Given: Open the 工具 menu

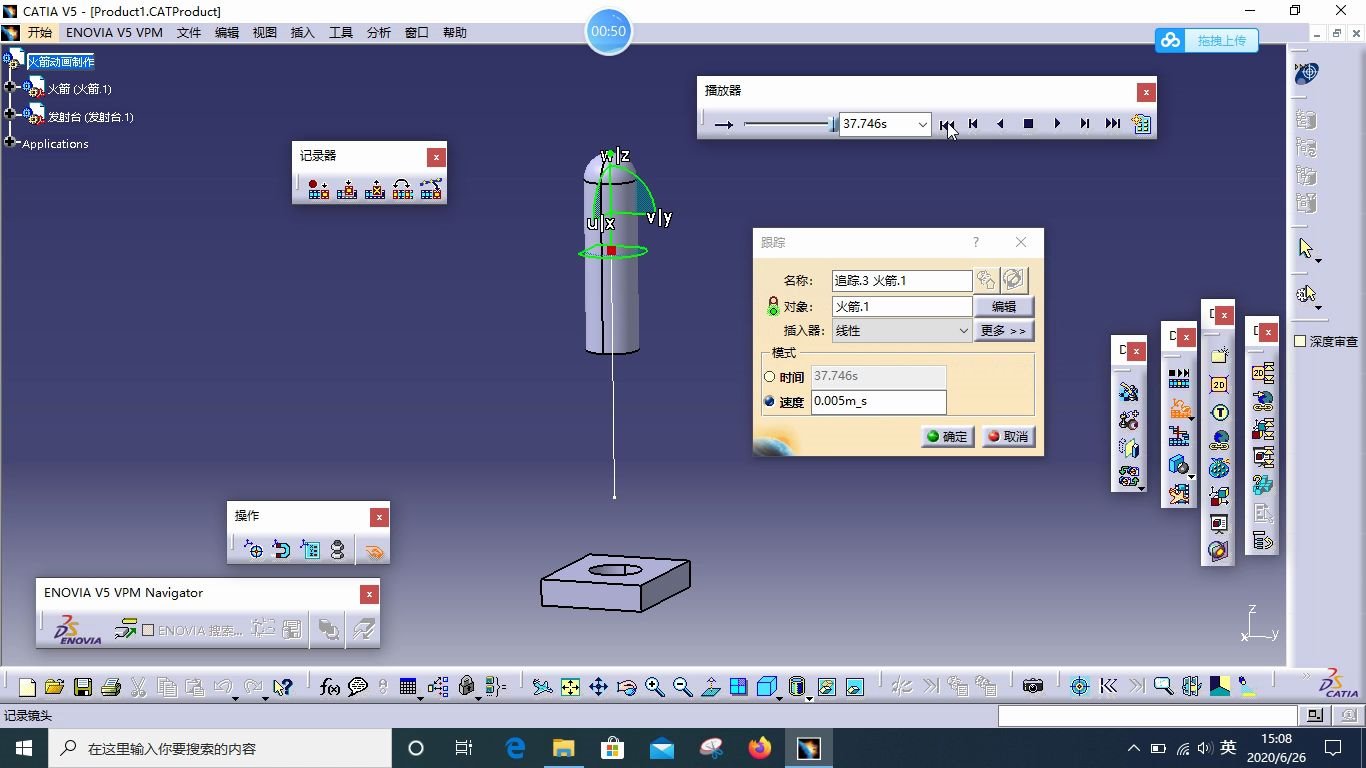Looking at the screenshot, I should pyautogui.click(x=341, y=33).
